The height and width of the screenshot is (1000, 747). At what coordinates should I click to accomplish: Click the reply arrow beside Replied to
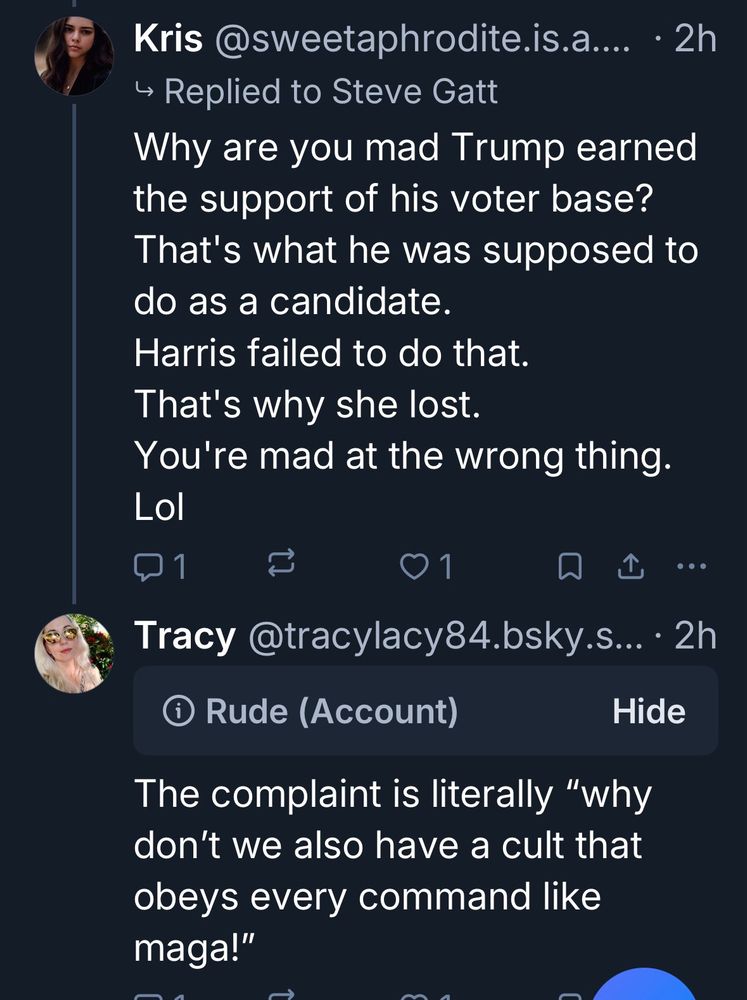coord(144,92)
